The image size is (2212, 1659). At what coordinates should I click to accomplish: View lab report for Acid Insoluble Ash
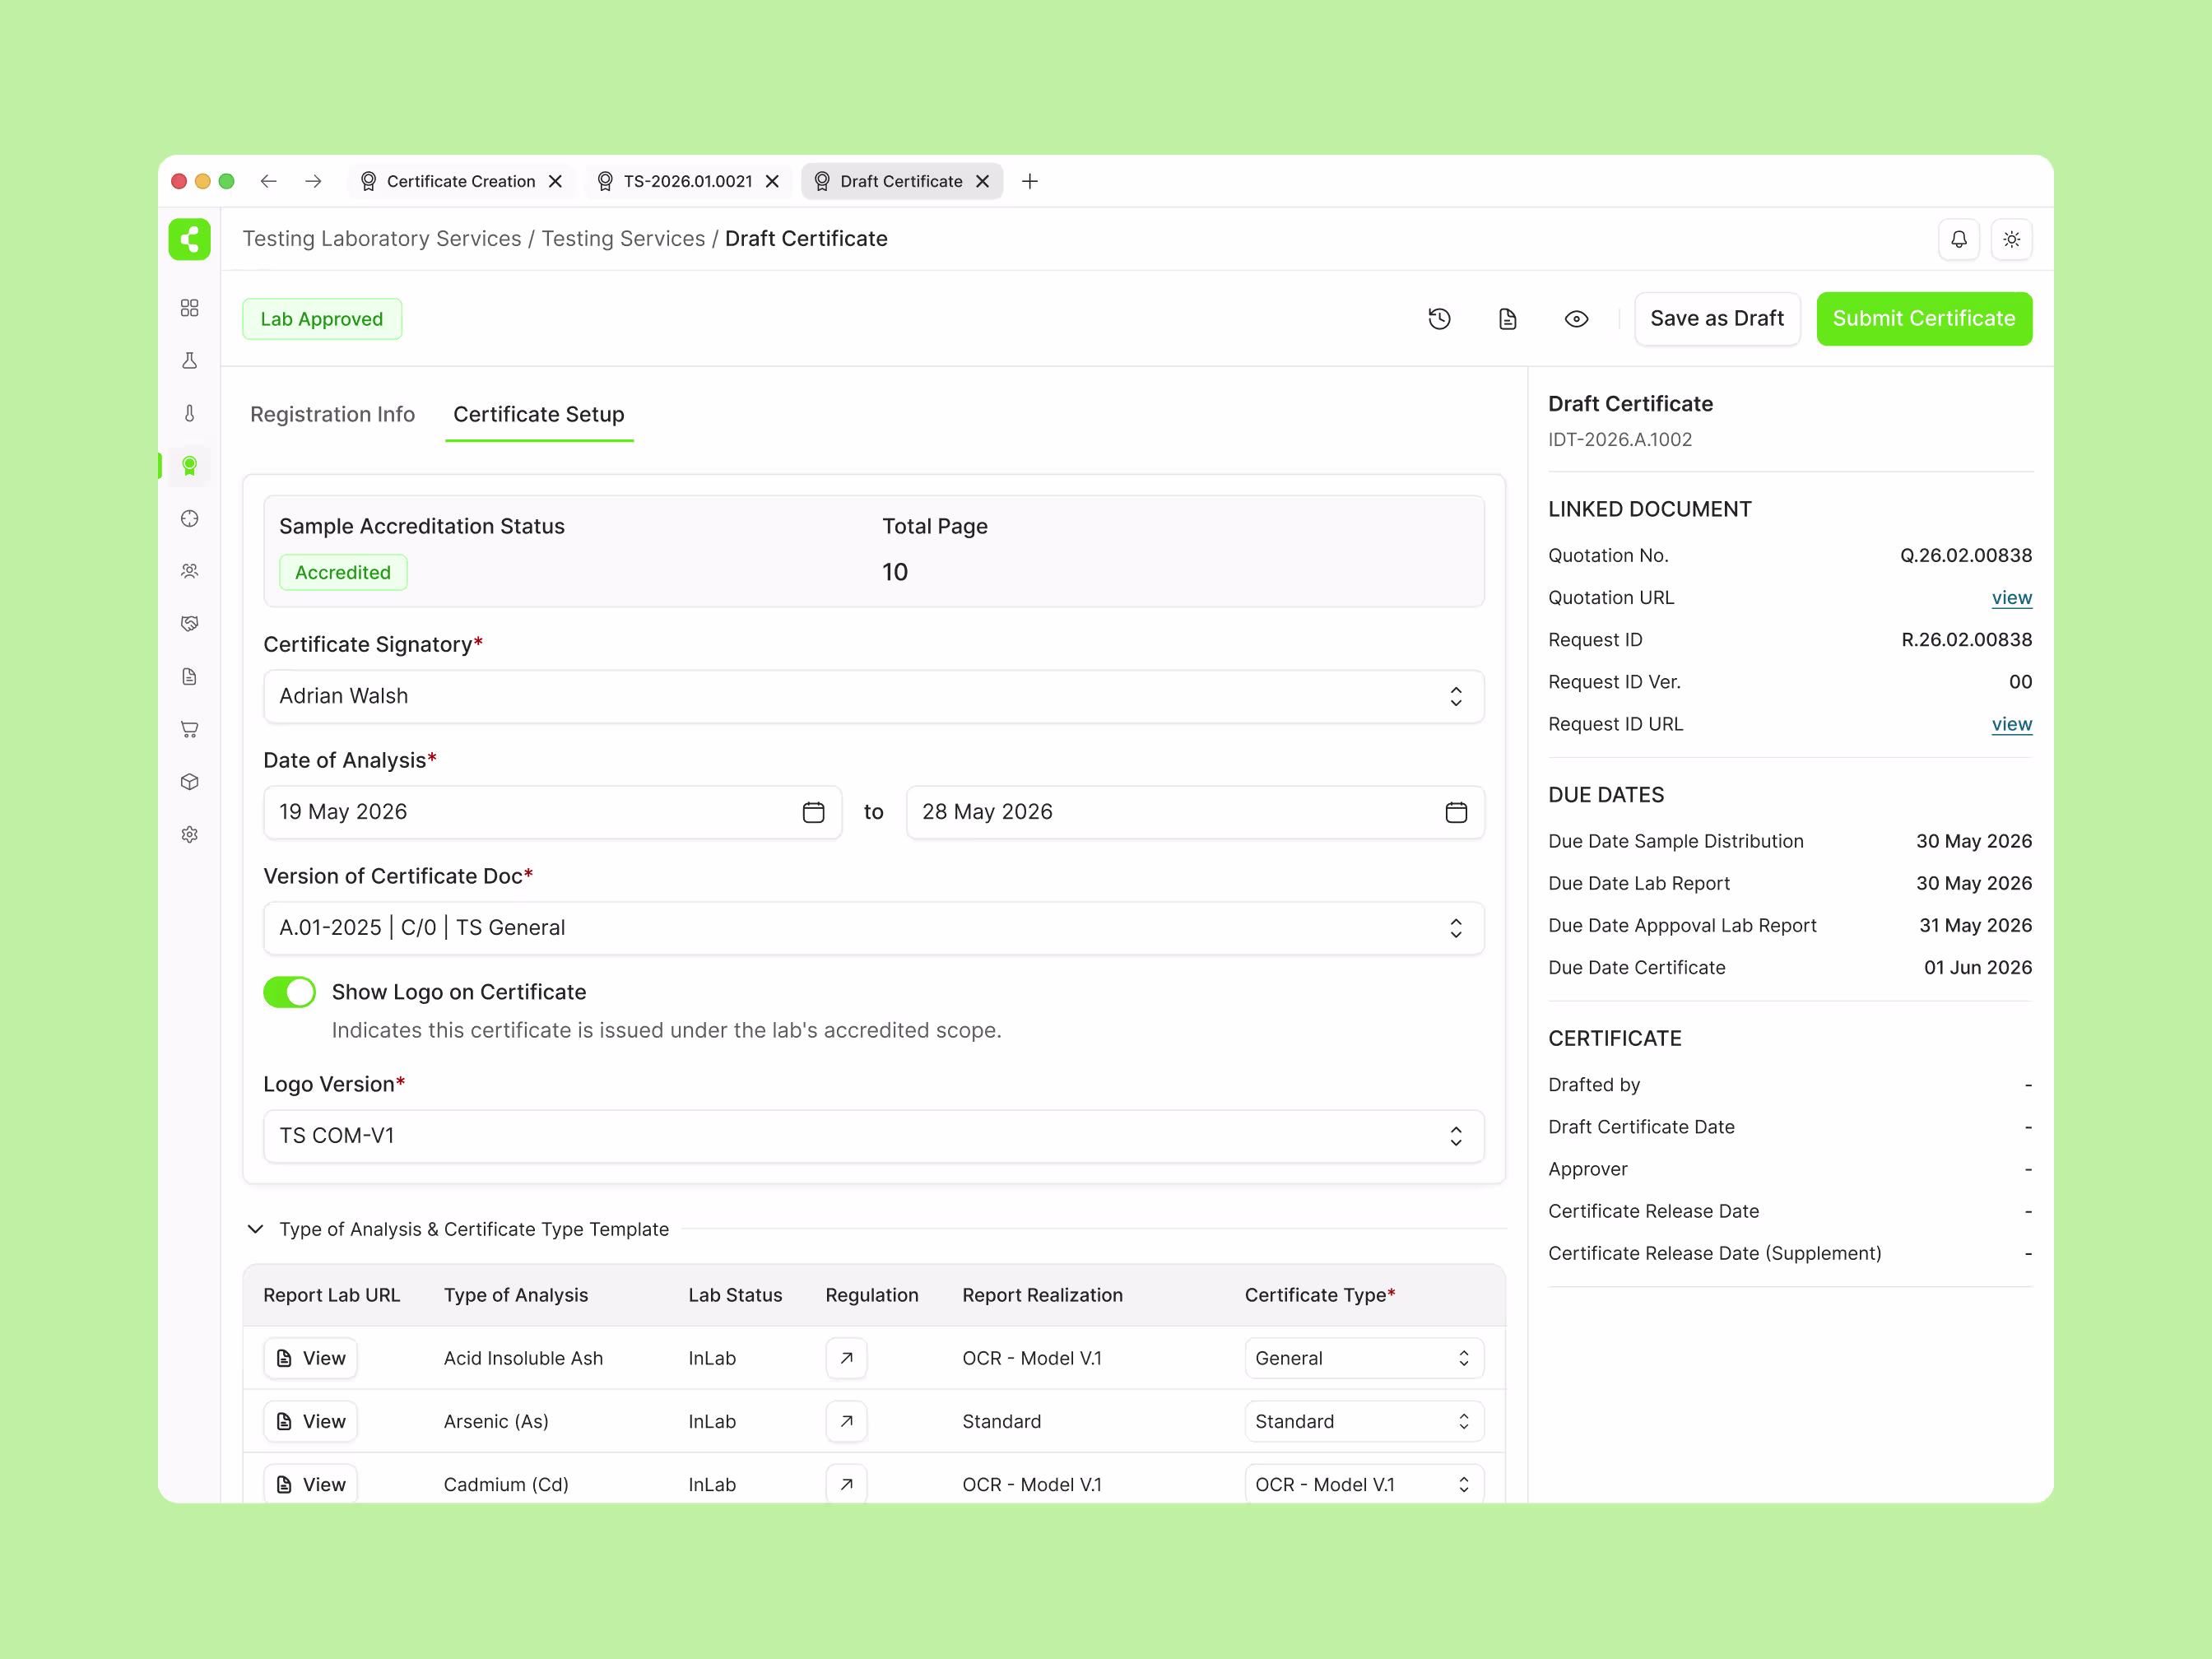(x=311, y=1358)
